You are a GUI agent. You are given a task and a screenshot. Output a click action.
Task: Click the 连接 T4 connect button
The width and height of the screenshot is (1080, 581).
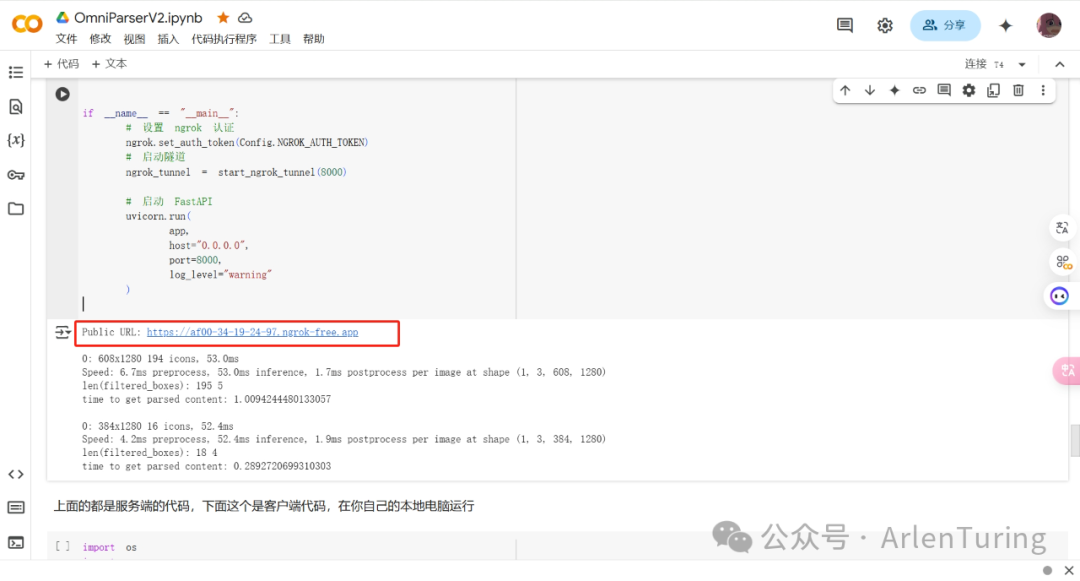click(x=984, y=64)
